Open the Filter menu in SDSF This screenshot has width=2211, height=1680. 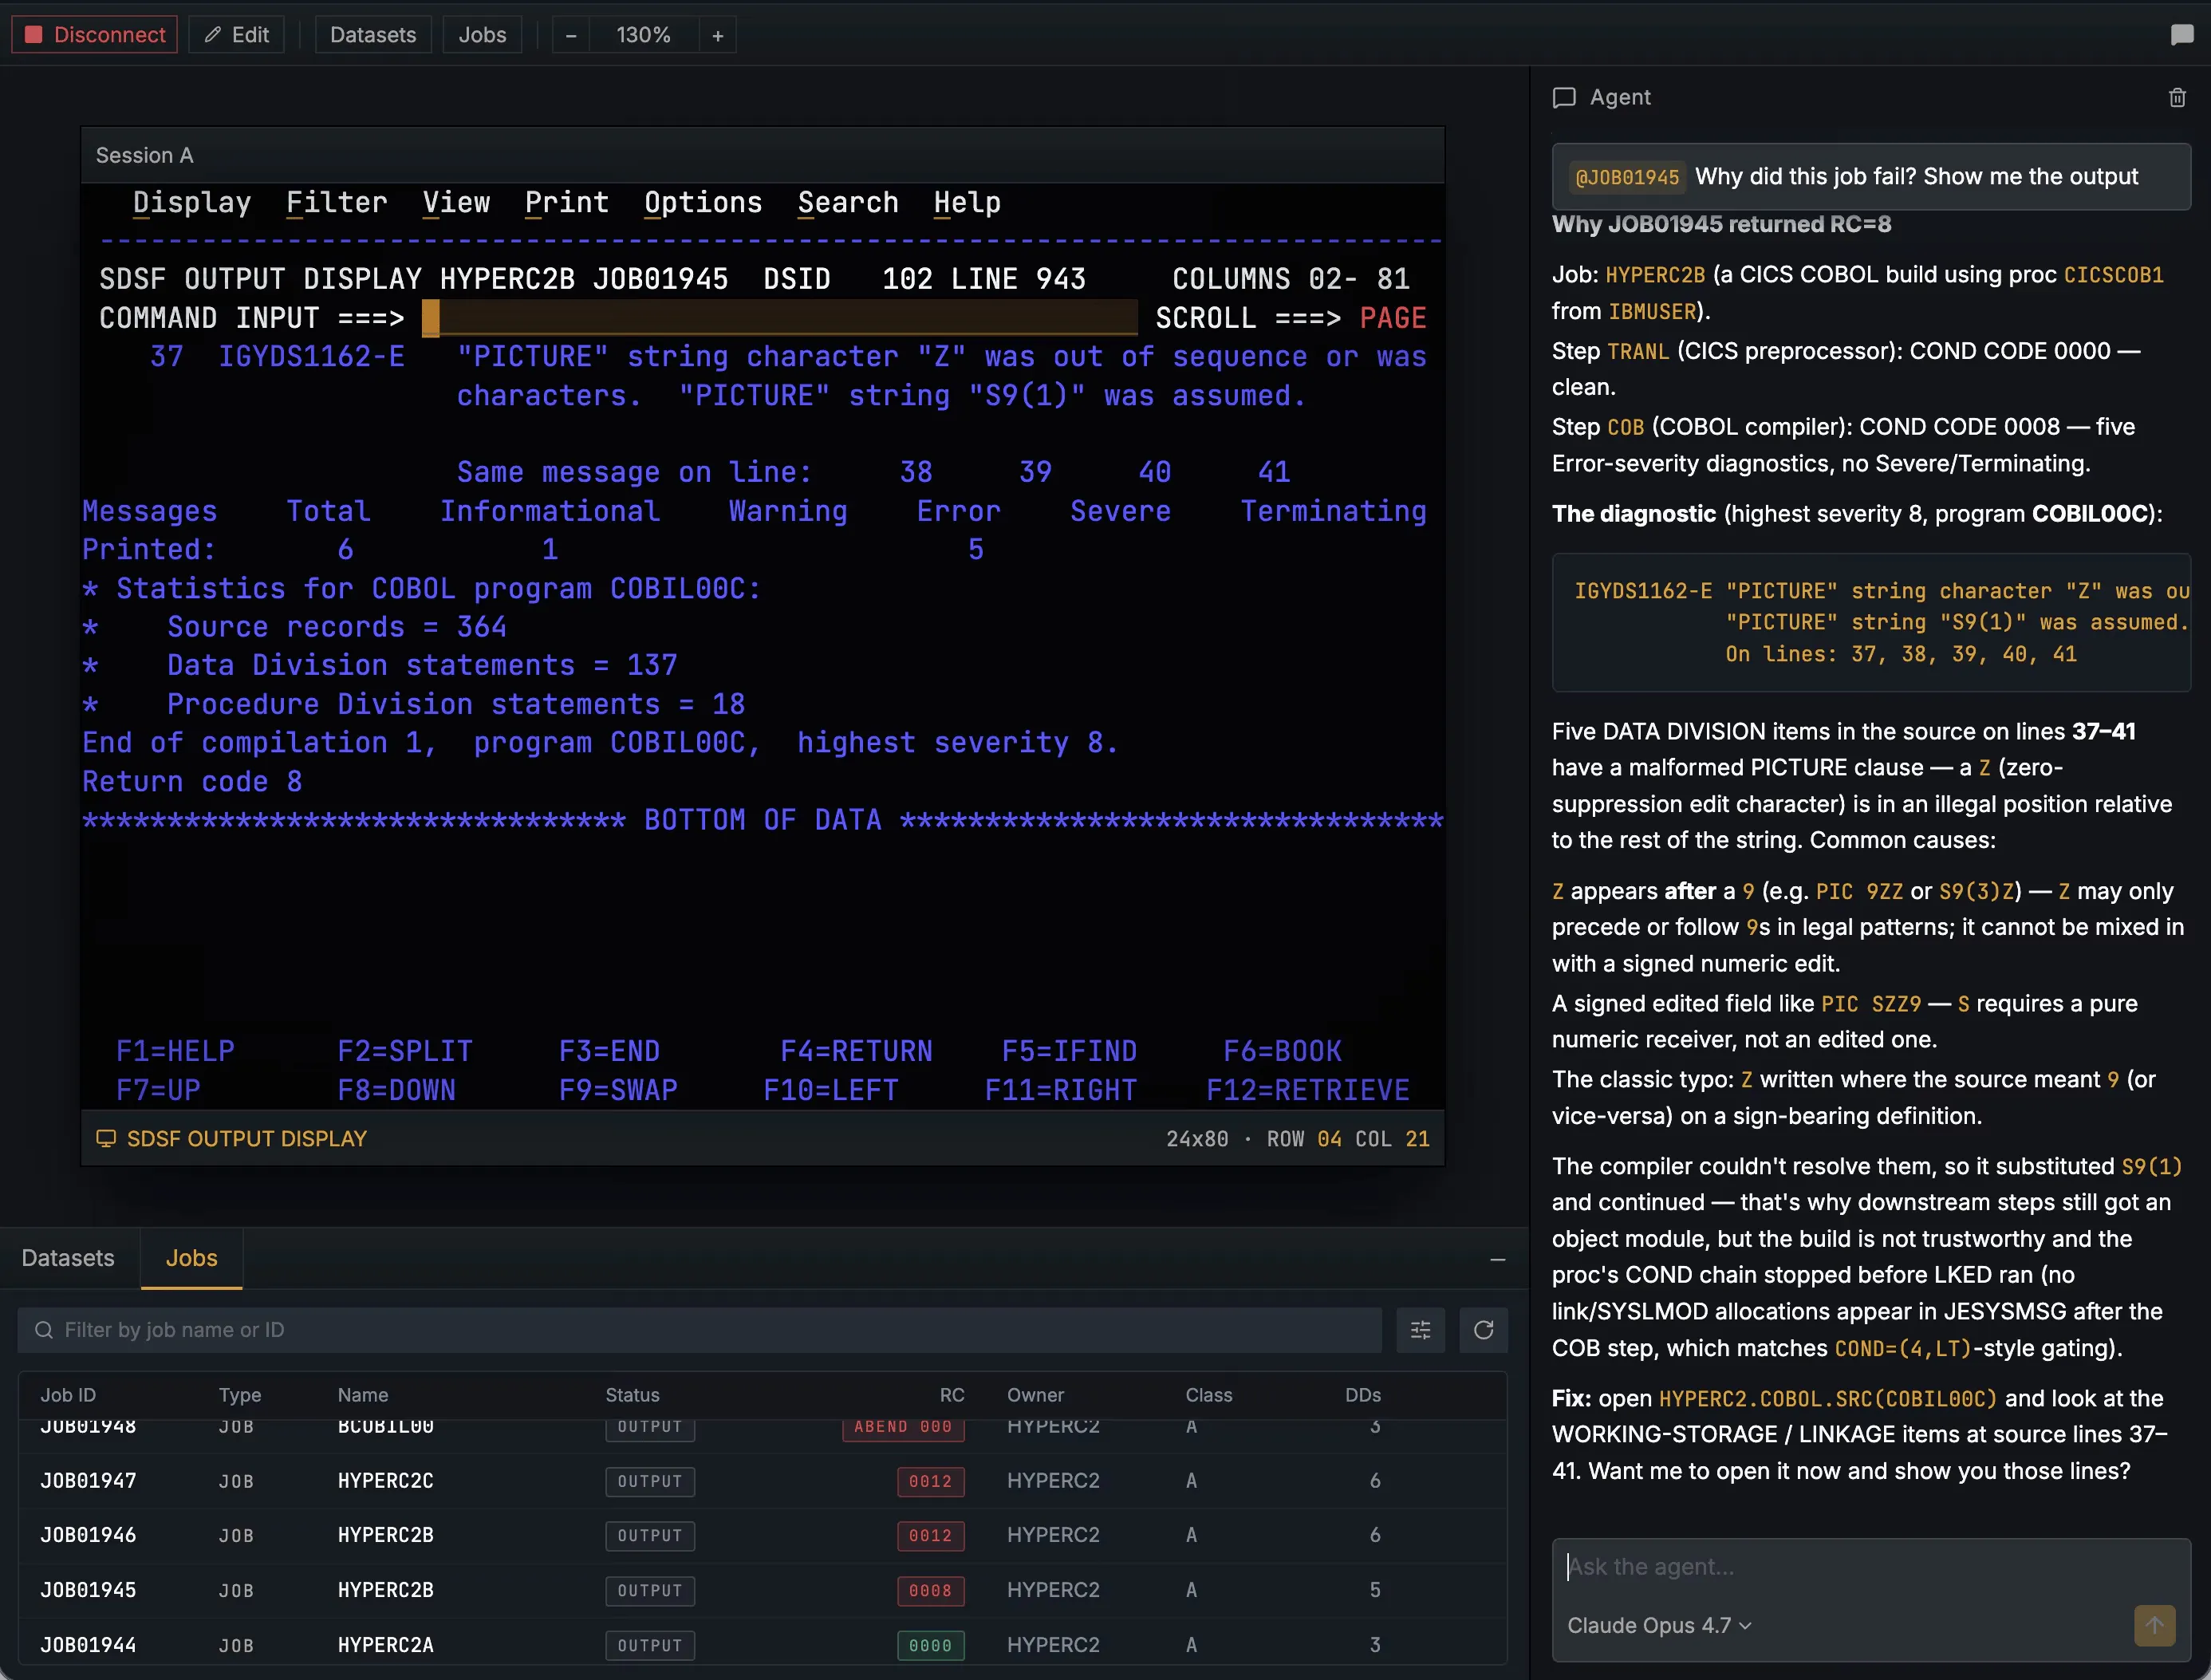click(337, 203)
